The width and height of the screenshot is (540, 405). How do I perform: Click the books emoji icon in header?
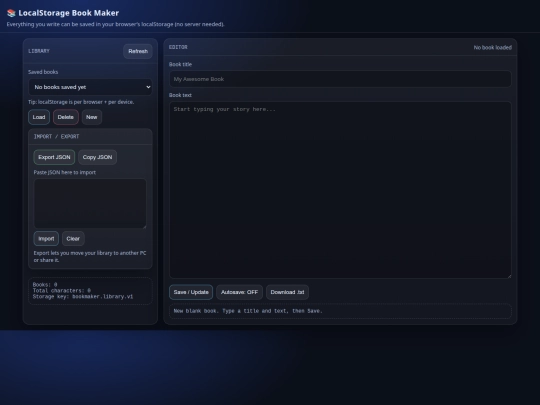tap(11, 13)
